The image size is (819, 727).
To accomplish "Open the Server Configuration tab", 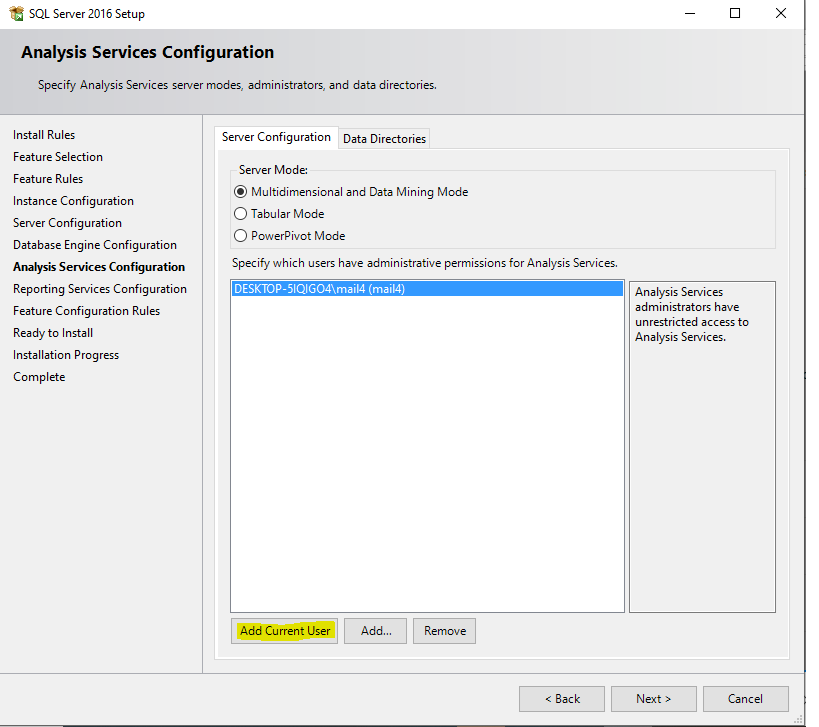I will (277, 137).
